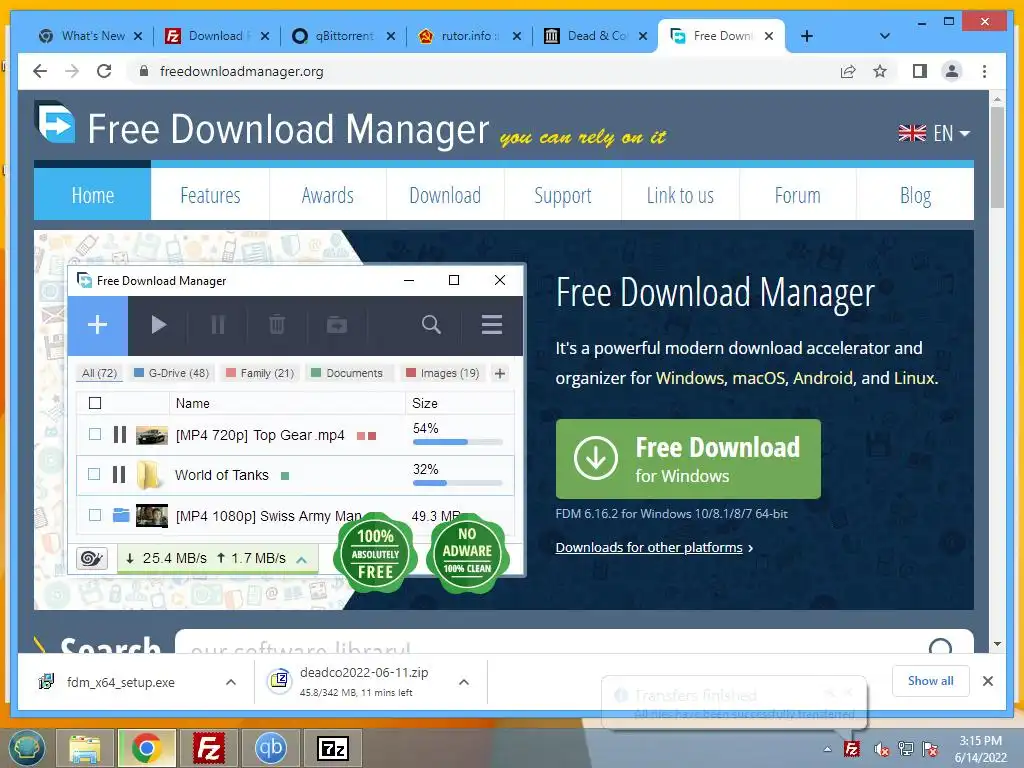Viewport: 1024px width, 768px height.
Task: Open the Forum menu item
Action: (797, 195)
